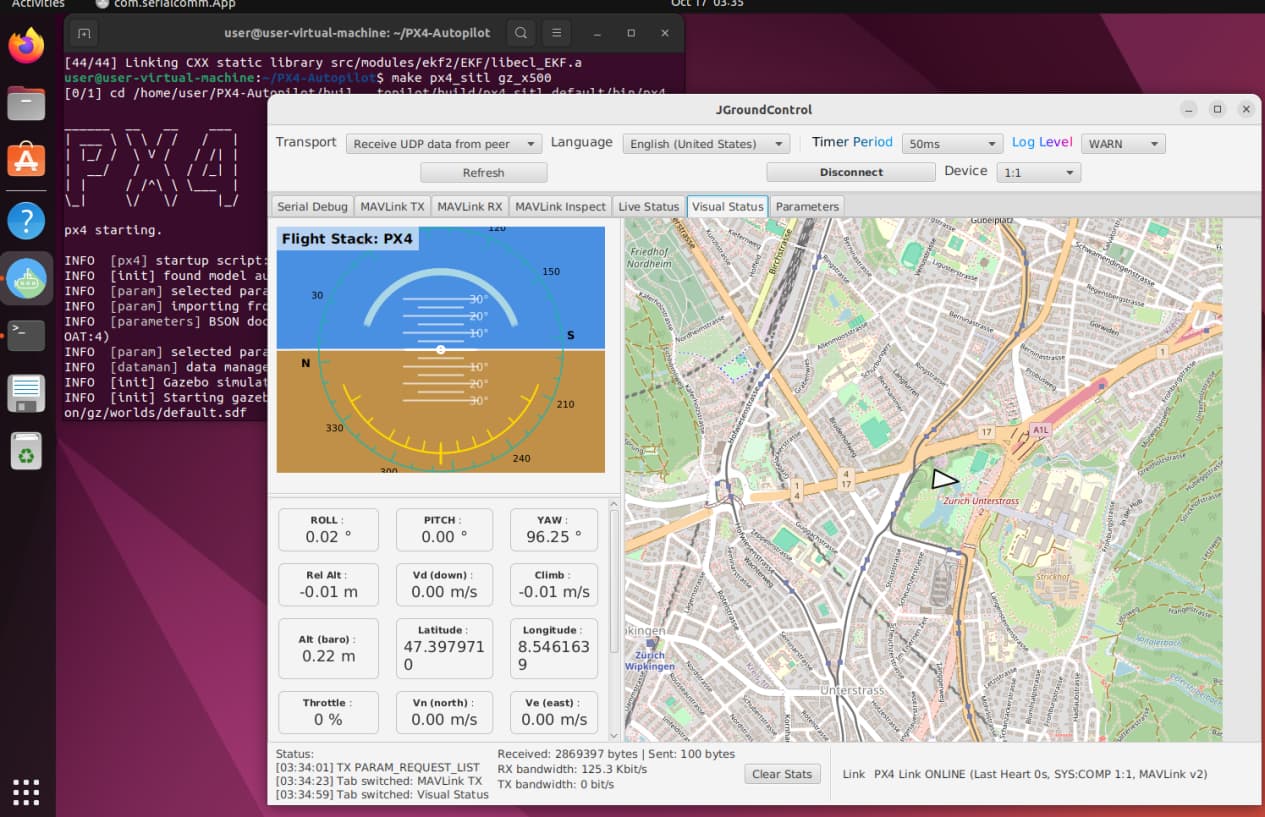Screen dimensions: 1265x817
Task: Launch Ubuntu Software from the dock
Action: (27, 160)
